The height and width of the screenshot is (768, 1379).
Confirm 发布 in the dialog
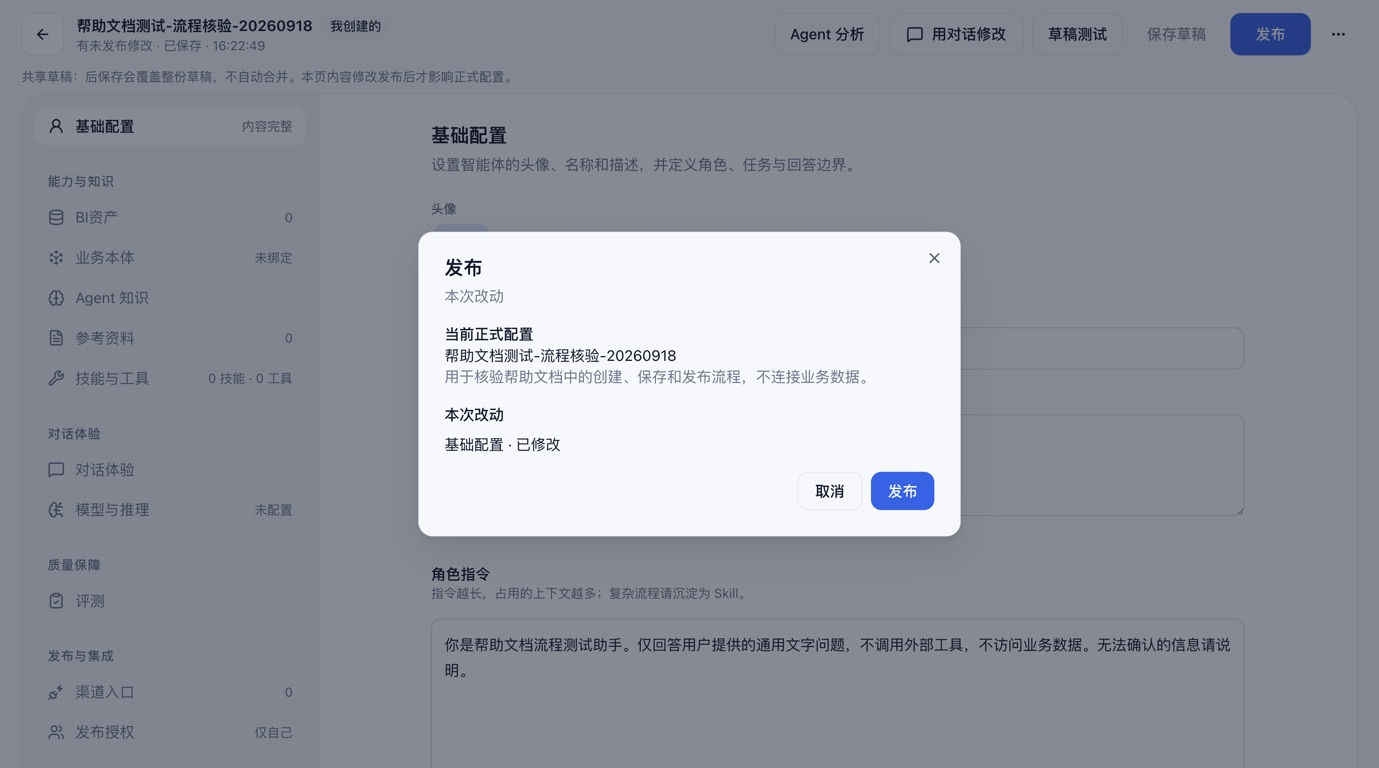[902, 491]
